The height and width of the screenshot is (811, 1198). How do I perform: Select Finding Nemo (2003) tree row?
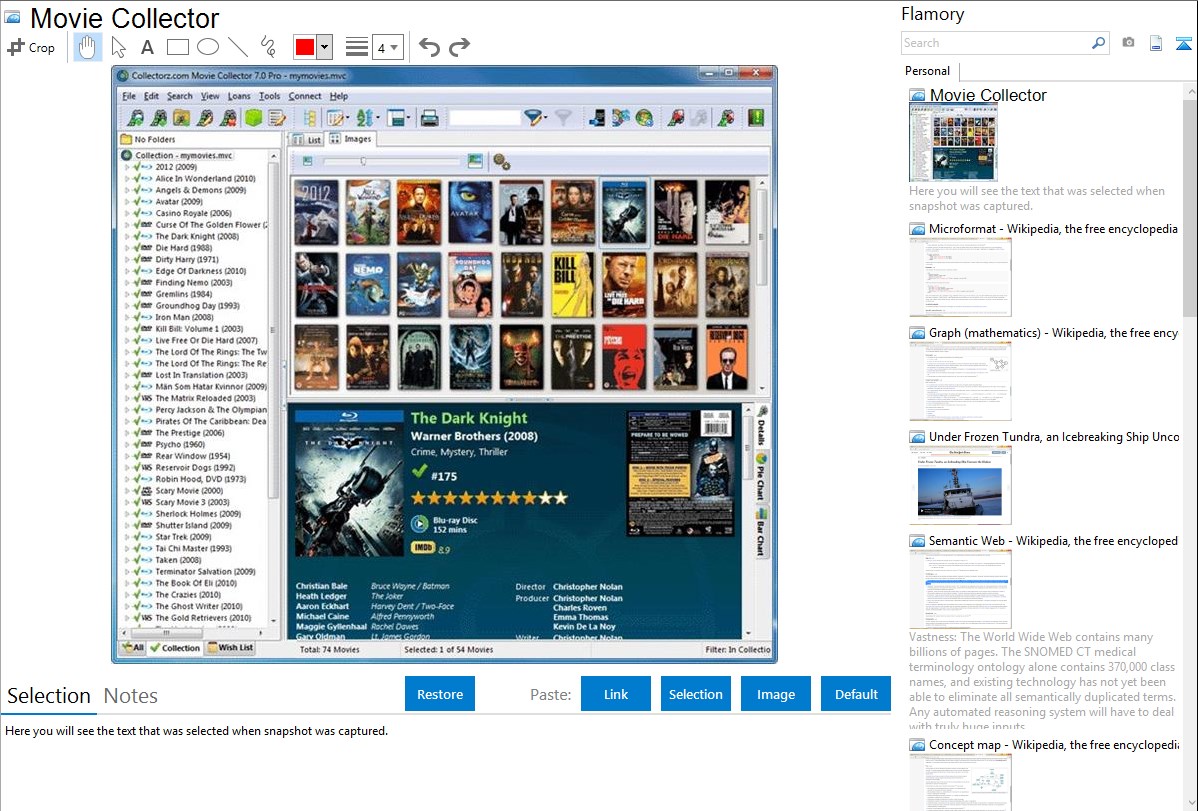(x=193, y=282)
